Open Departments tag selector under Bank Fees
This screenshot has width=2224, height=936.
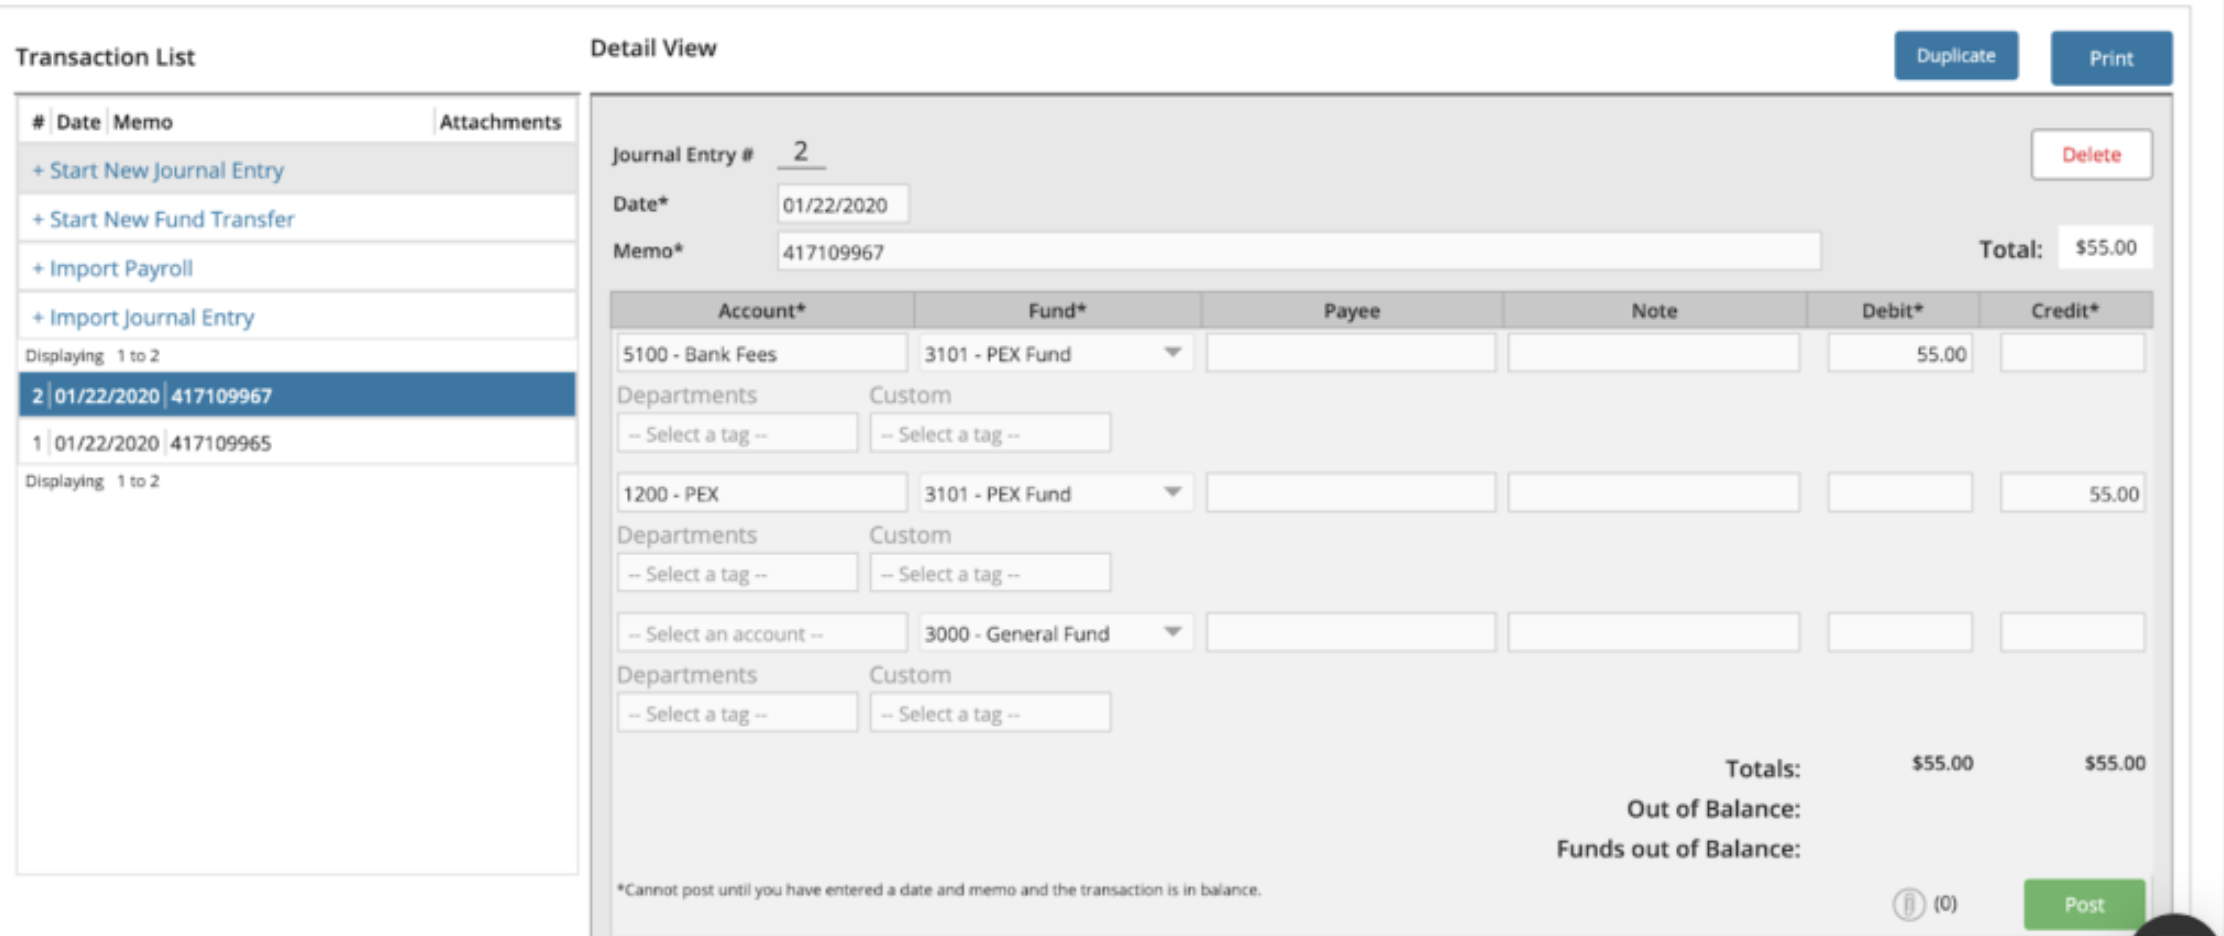(737, 434)
